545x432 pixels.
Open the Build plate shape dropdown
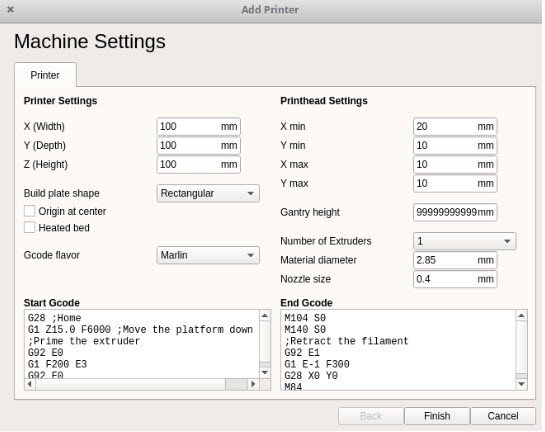point(208,193)
